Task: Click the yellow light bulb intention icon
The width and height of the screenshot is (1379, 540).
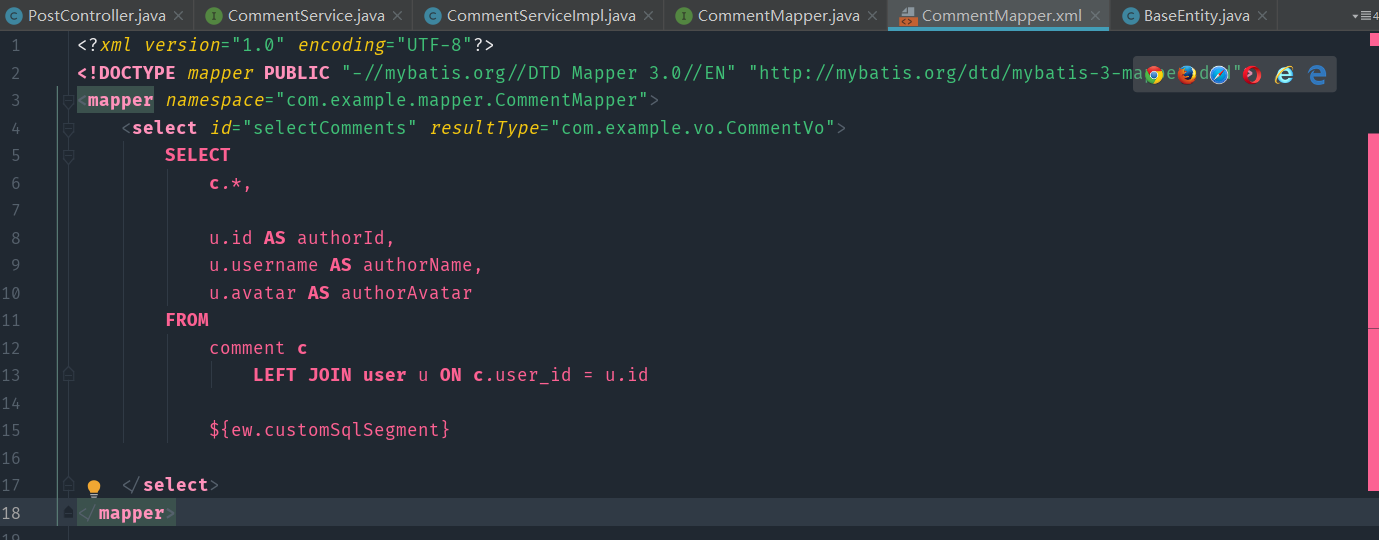Action: [x=94, y=488]
